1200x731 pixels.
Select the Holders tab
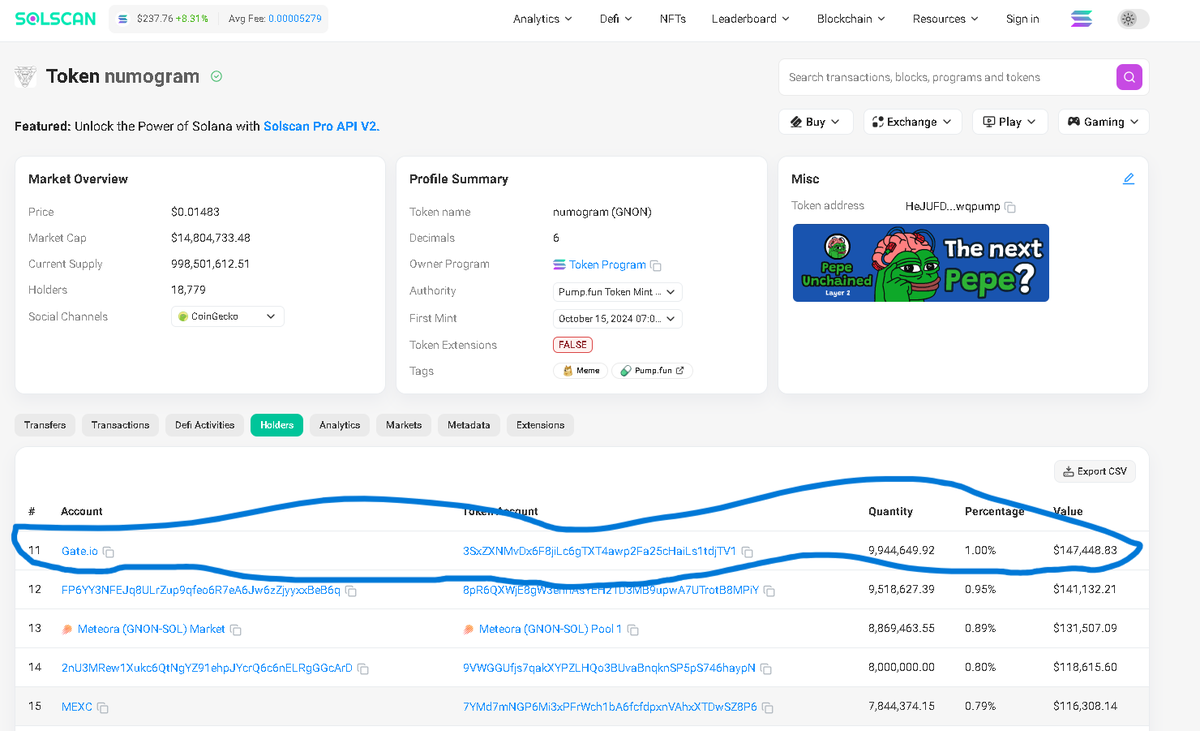[277, 425]
